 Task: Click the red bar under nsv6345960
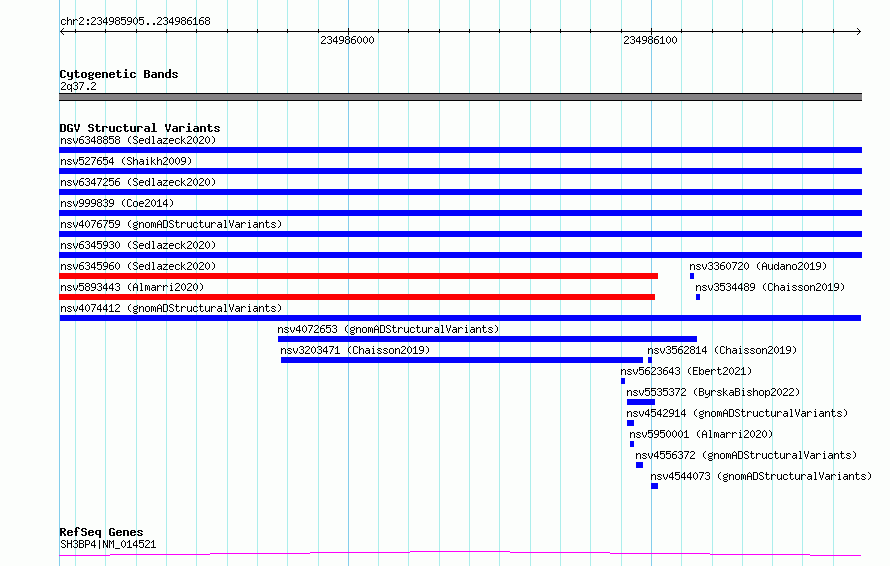359,276
